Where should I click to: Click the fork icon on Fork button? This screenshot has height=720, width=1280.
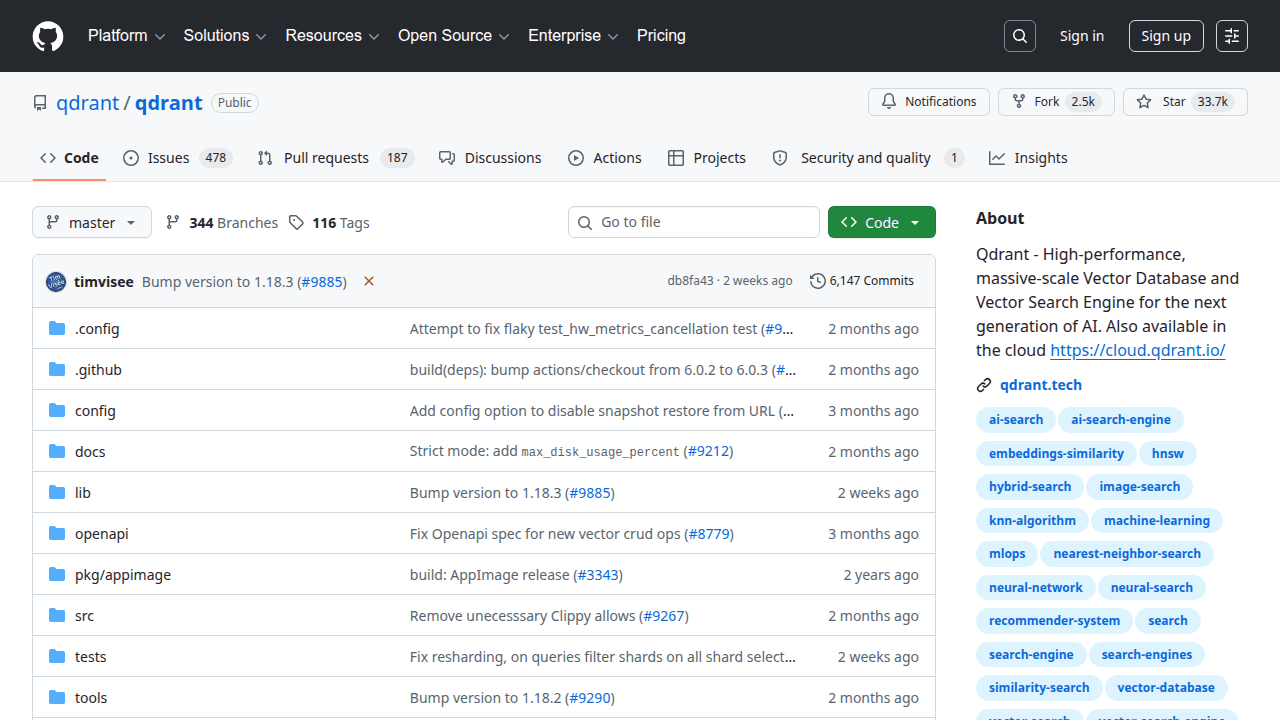point(1019,102)
